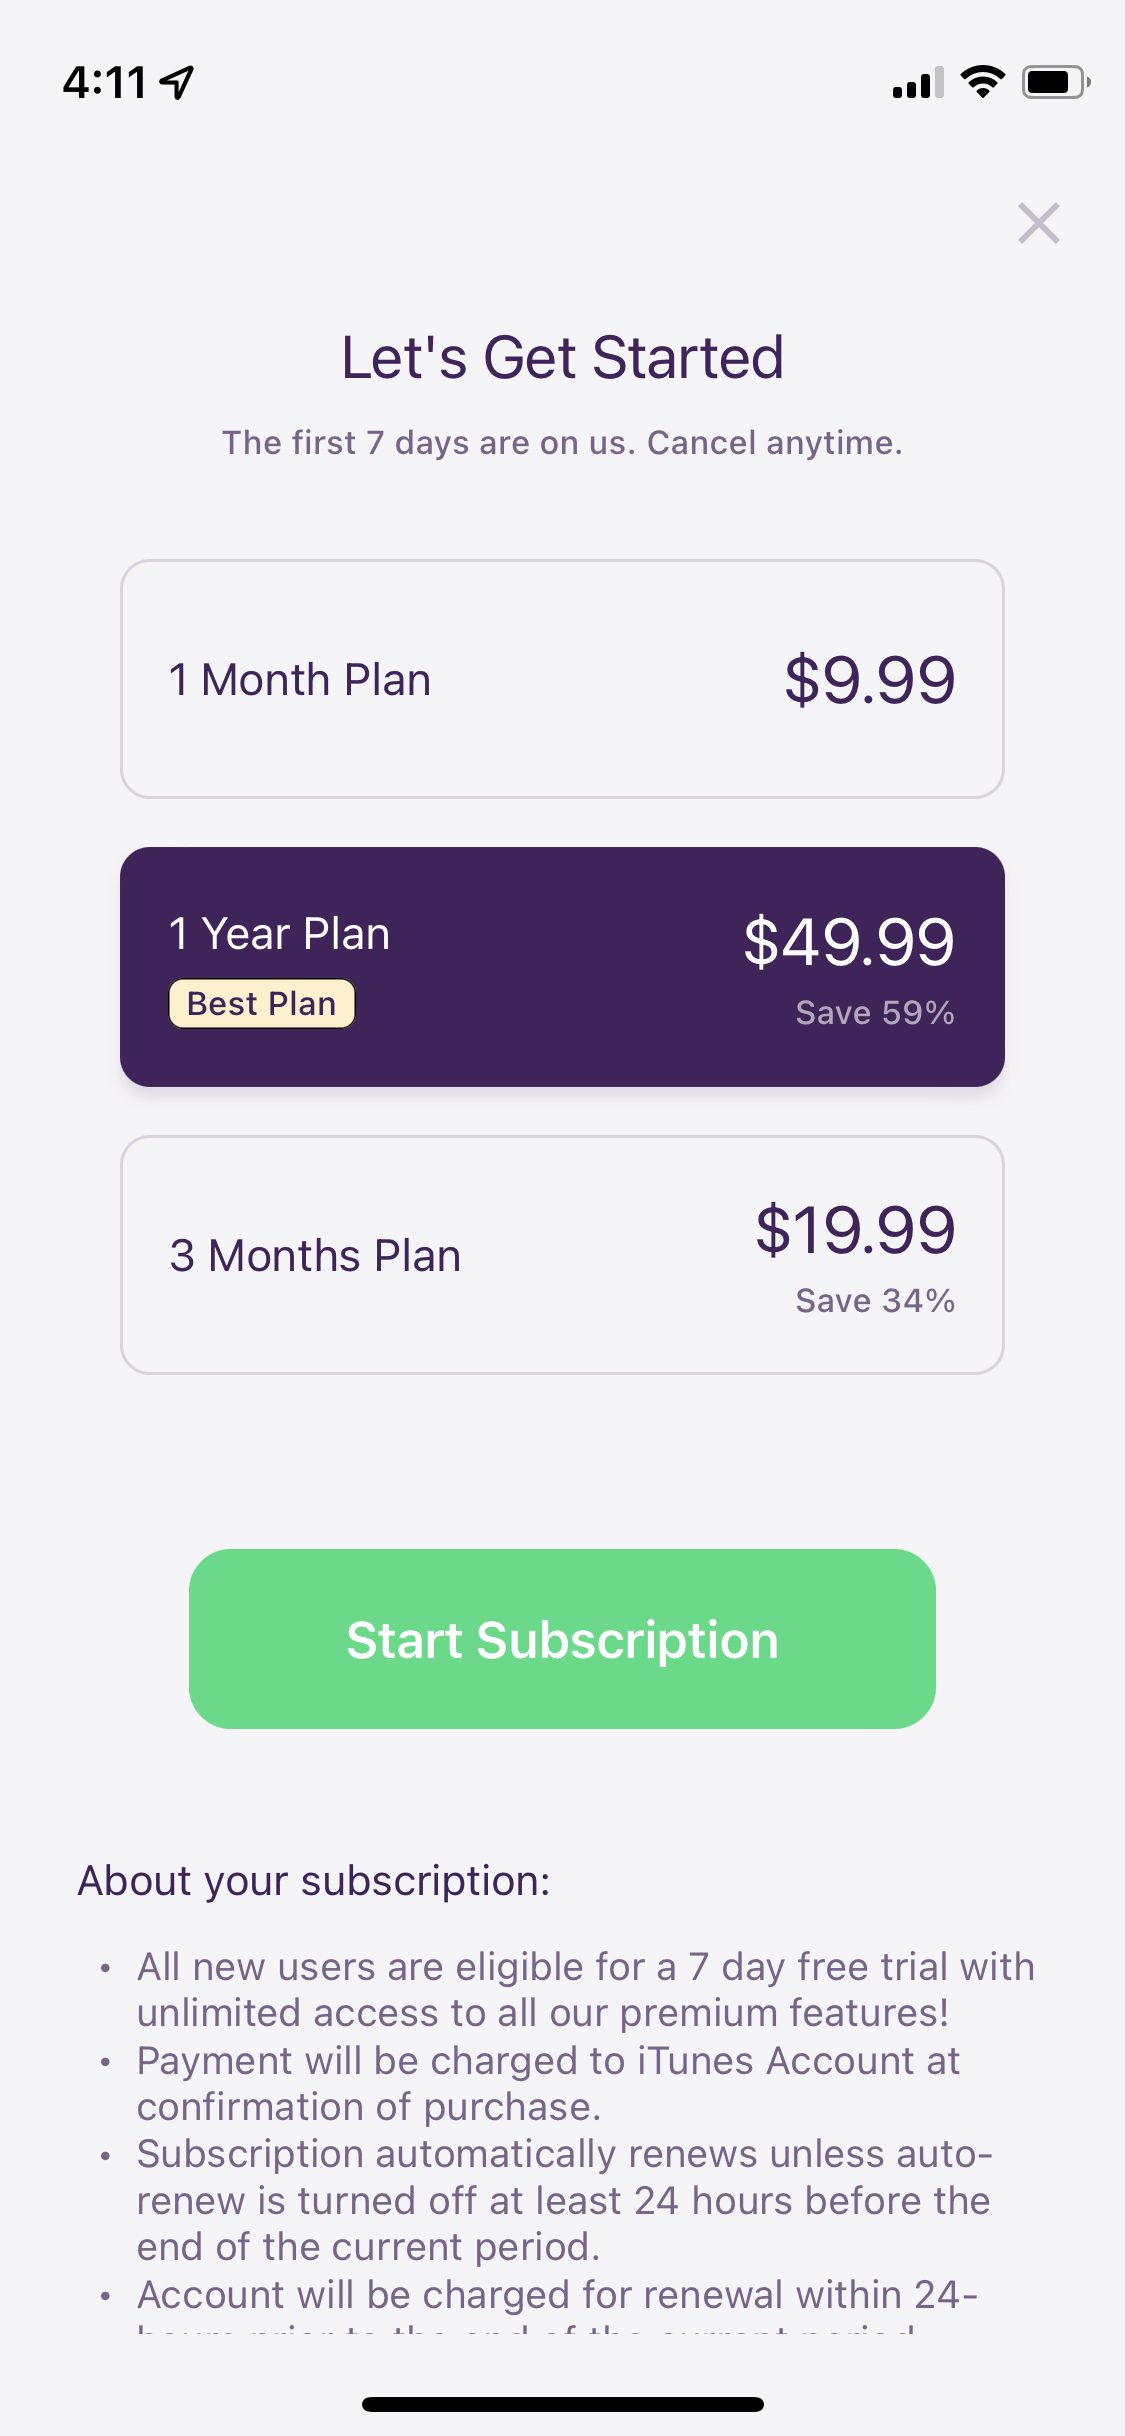The width and height of the screenshot is (1125, 2436).
Task: Select the 1 Year Plan option
Action: pos(562,965)
